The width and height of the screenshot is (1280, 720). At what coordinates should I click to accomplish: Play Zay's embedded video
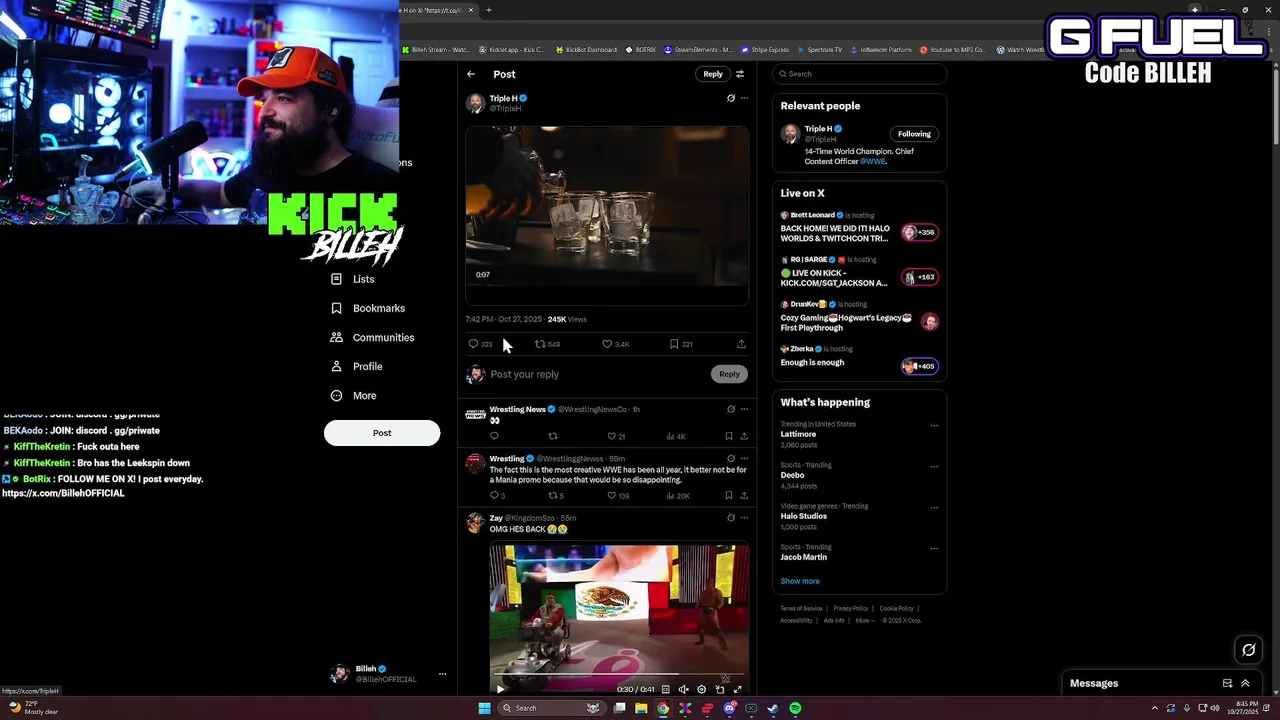[501, 689]
